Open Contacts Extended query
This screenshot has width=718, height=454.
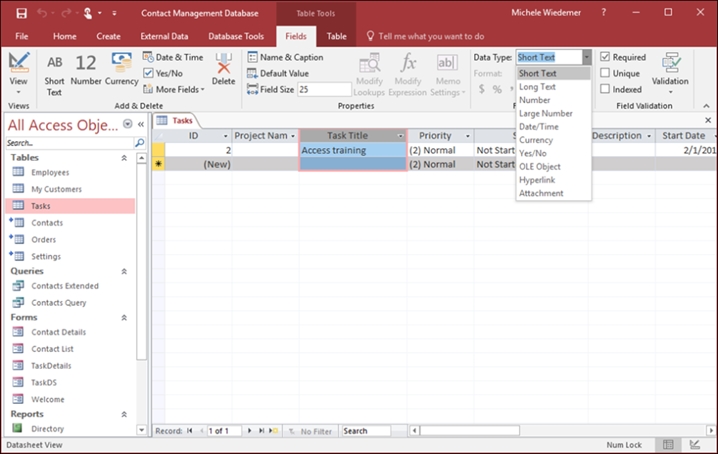click(x=65, y=286)
